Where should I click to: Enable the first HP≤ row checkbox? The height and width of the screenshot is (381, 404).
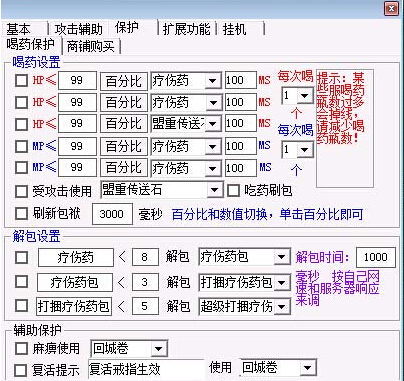21,81
